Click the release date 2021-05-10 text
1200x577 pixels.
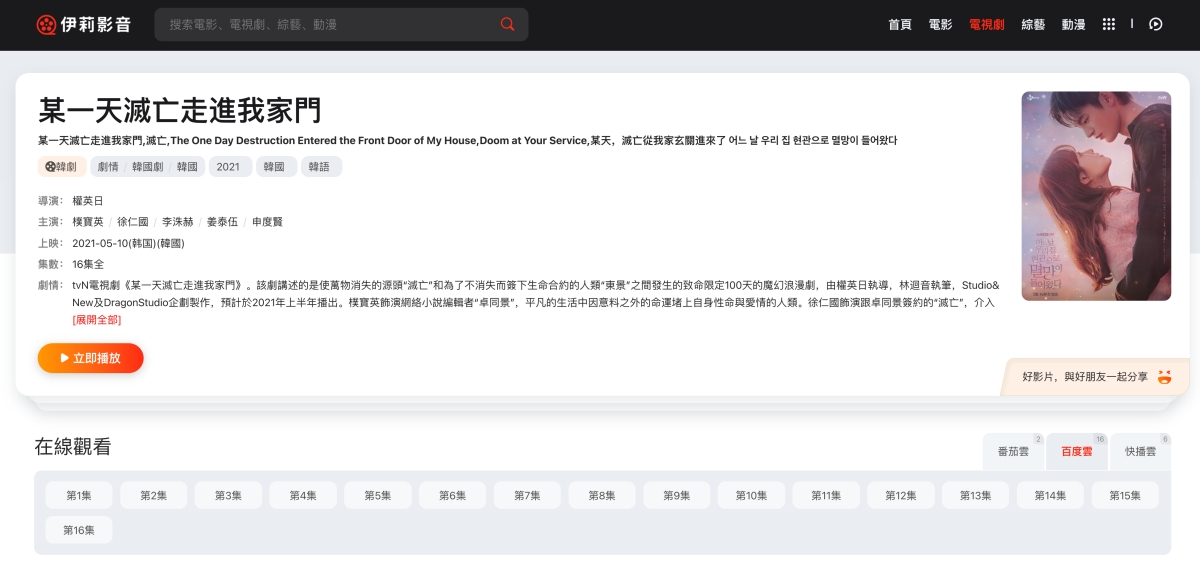coord(129,243)
